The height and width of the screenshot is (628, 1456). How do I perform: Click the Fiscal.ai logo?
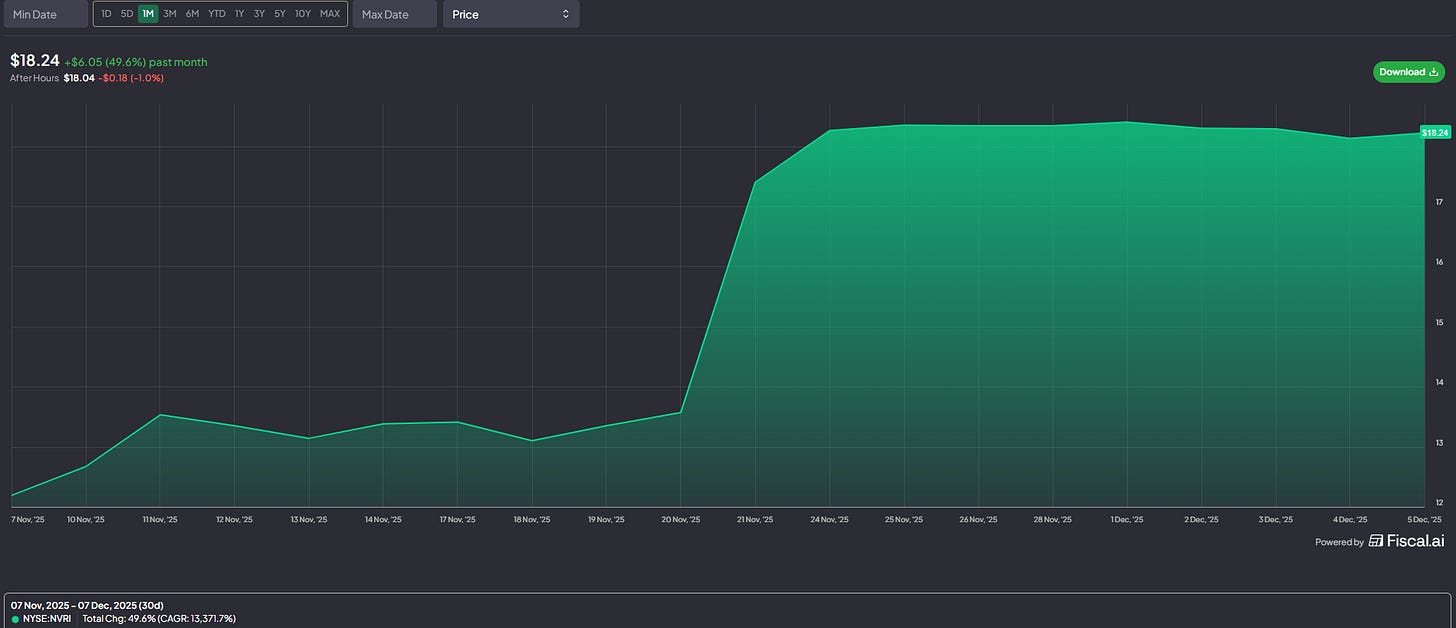pyautogui.click(x=1406, y=541)
